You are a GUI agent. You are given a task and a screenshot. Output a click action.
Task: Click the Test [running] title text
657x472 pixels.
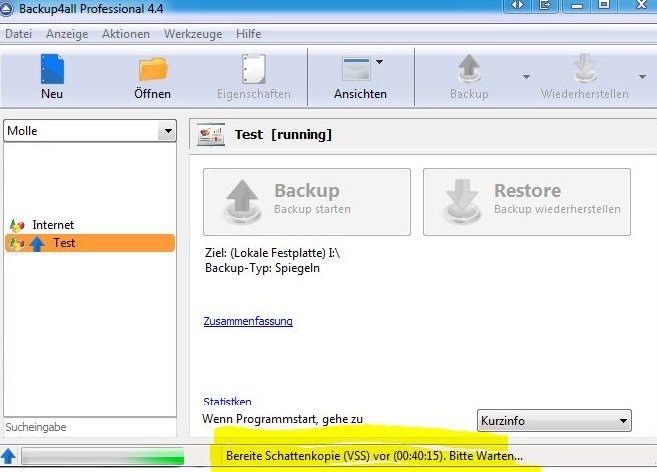click(x=283, y=135)
